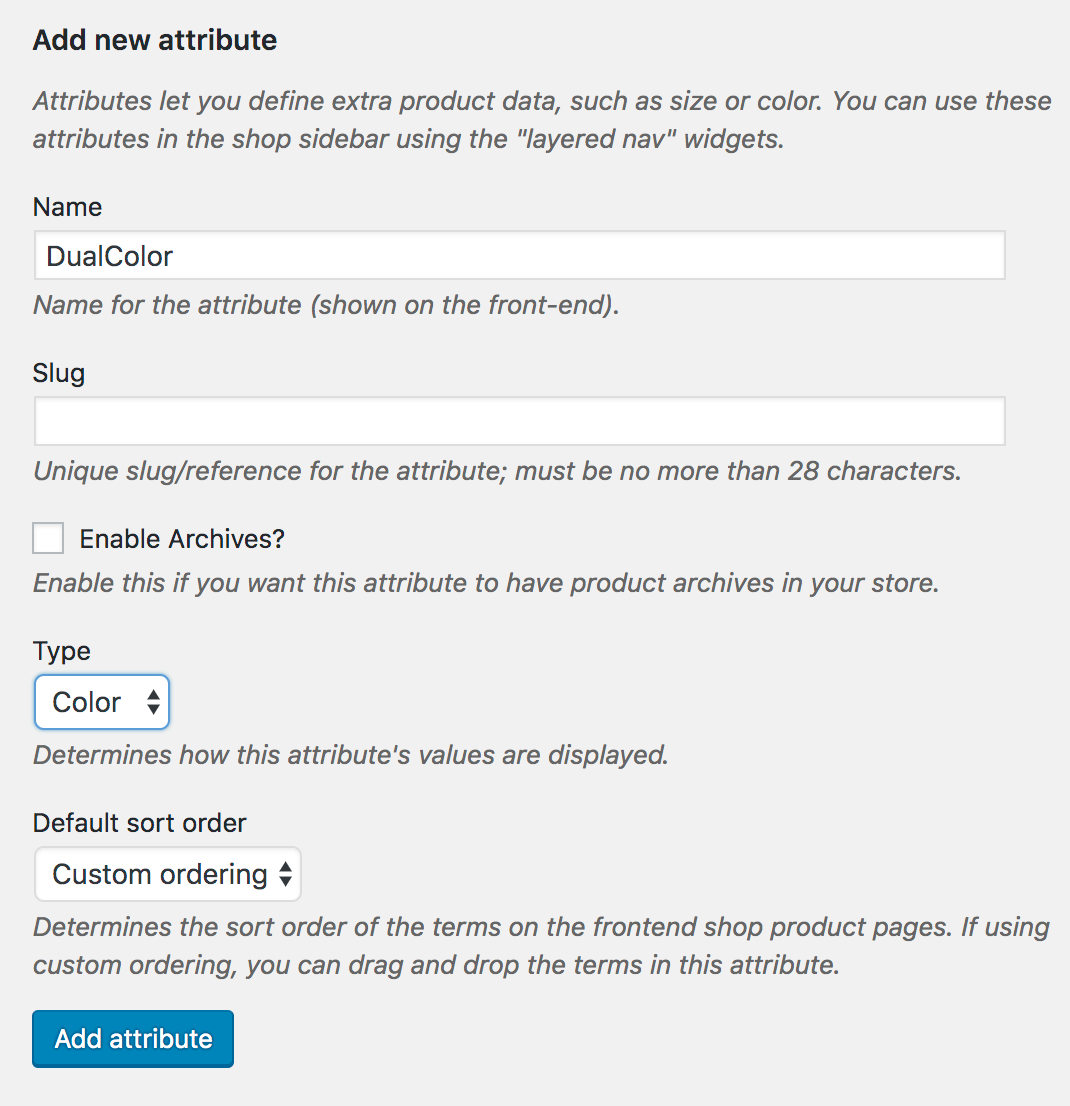Screen dimensions: 1070x1106
Task: Tick the Enable Archives checkbox
Action: (48, 538)
